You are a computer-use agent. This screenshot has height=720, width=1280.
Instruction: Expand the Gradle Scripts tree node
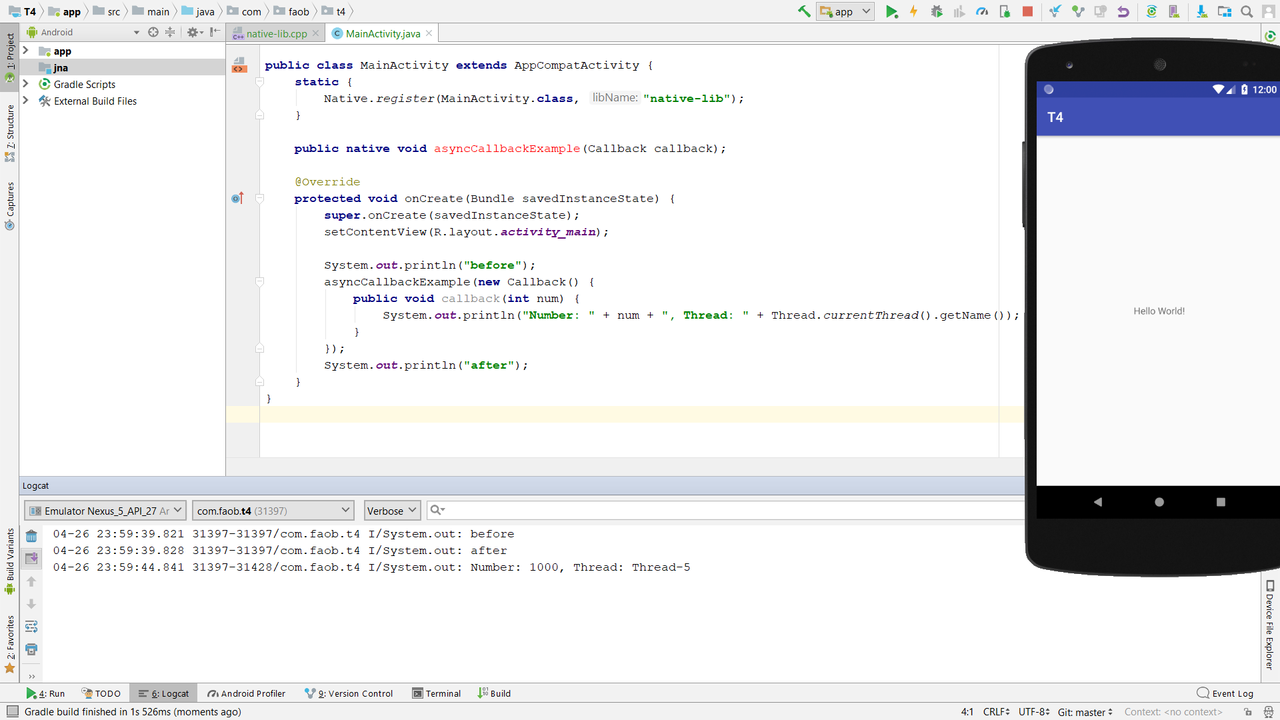click(26, 84)
